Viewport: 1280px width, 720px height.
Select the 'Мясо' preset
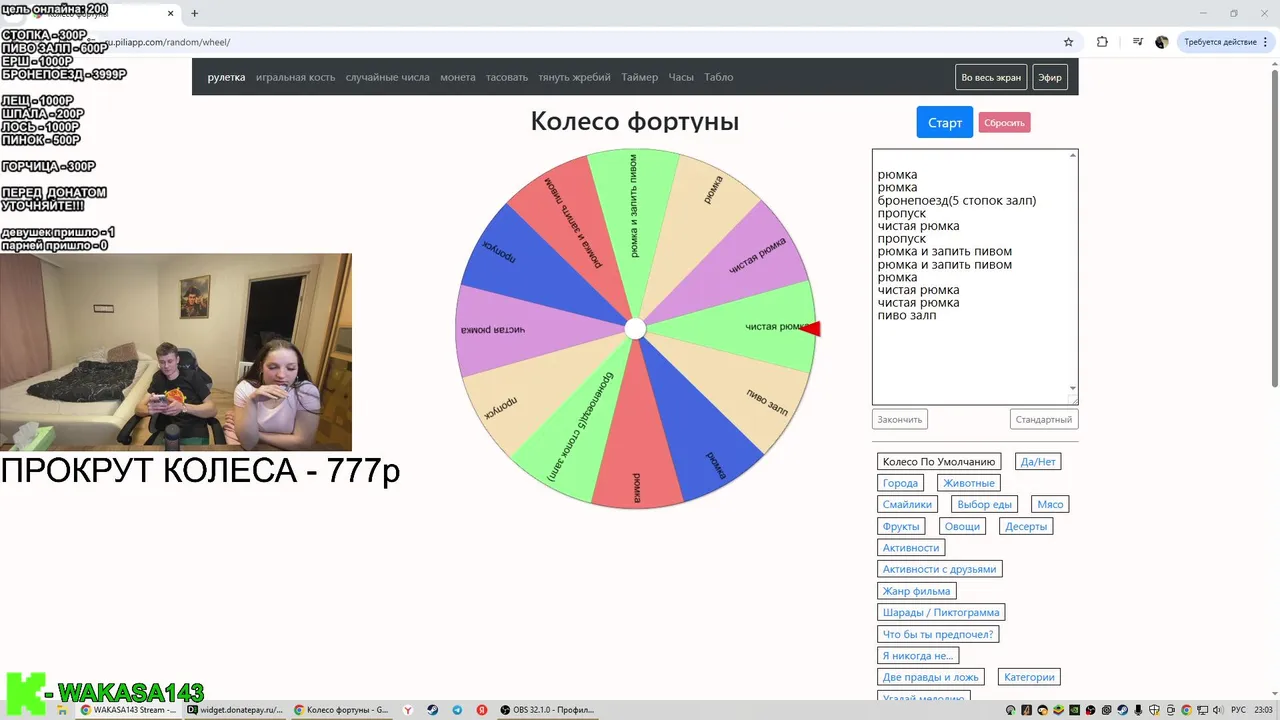(x=1050, y=504)
